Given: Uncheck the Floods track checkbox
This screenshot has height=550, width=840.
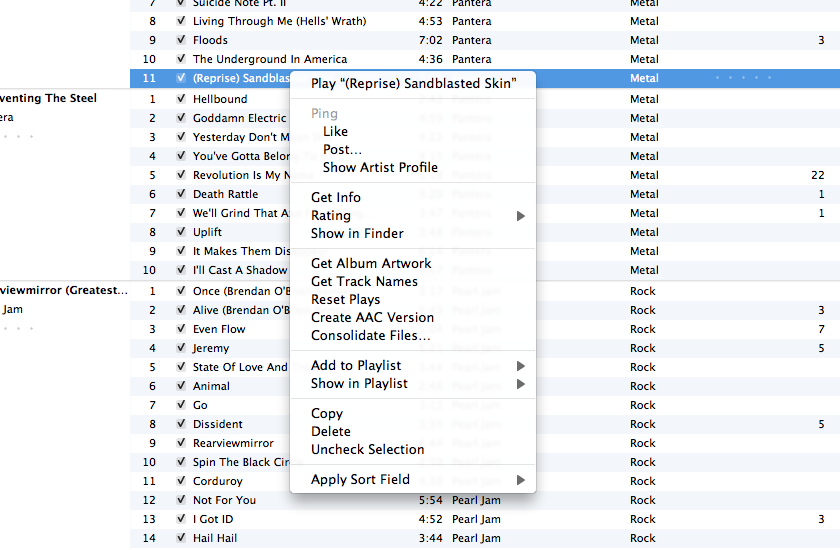Looking at the screenshot, I should (181, 40).
